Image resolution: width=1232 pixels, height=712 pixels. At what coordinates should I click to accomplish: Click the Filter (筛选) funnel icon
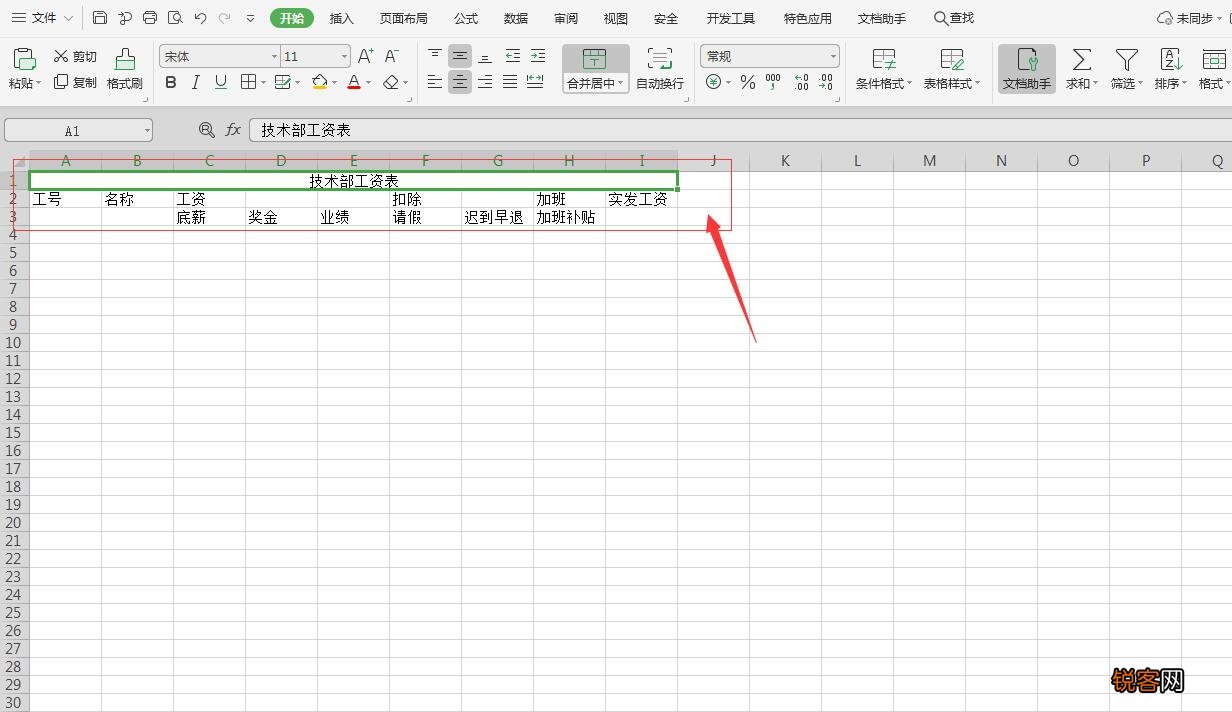[1127, 60]
